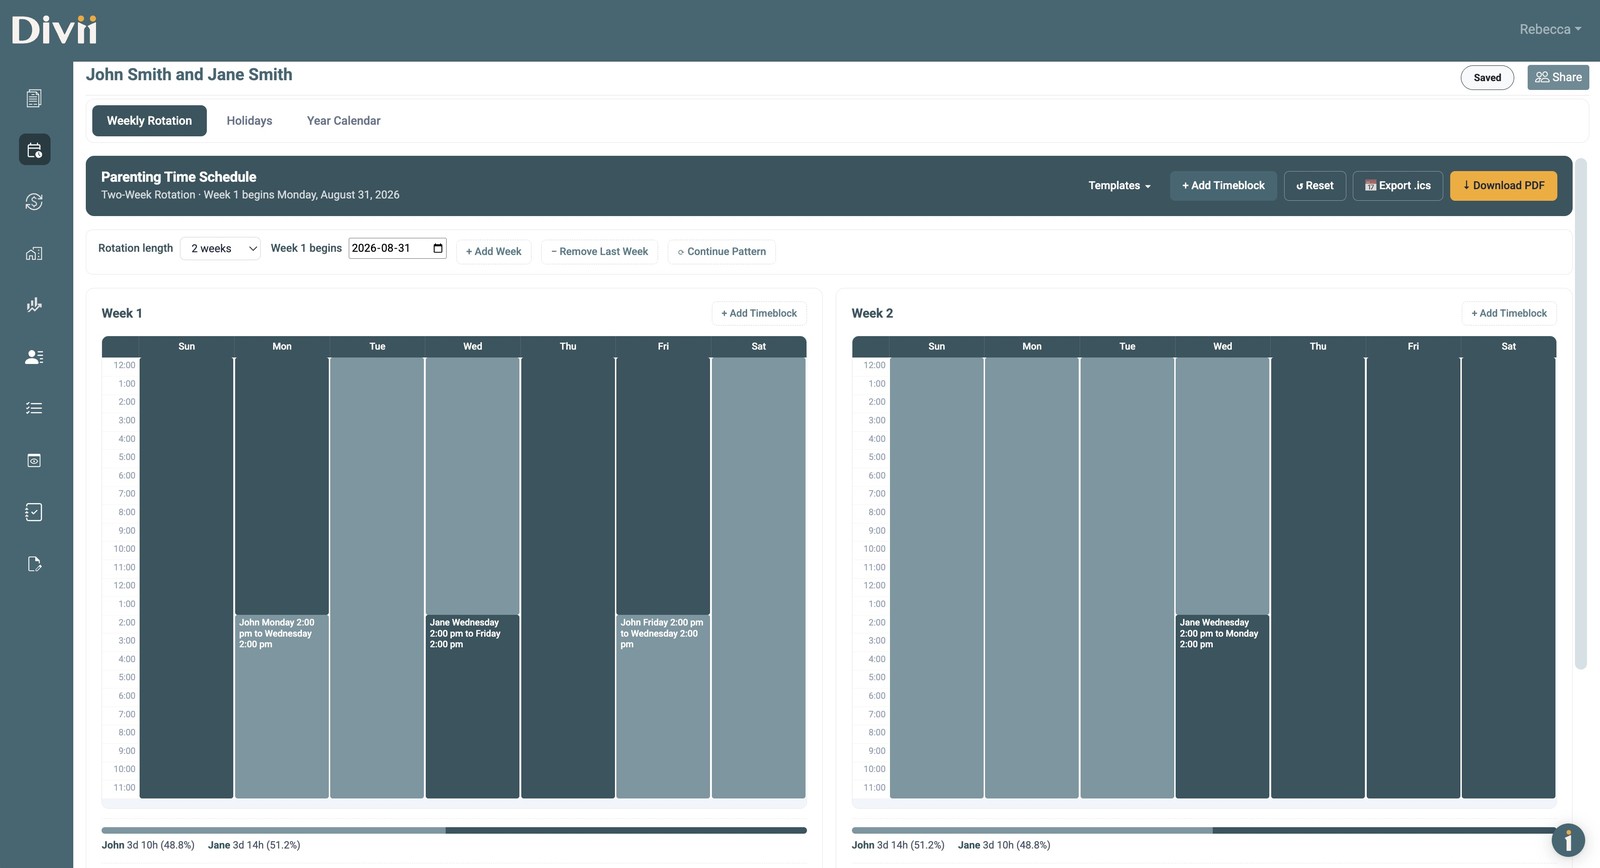Click the round info icon at bottom right
Image resolution: width=1600 pixels, height=868 pixels.
(x=1568, y=840)
